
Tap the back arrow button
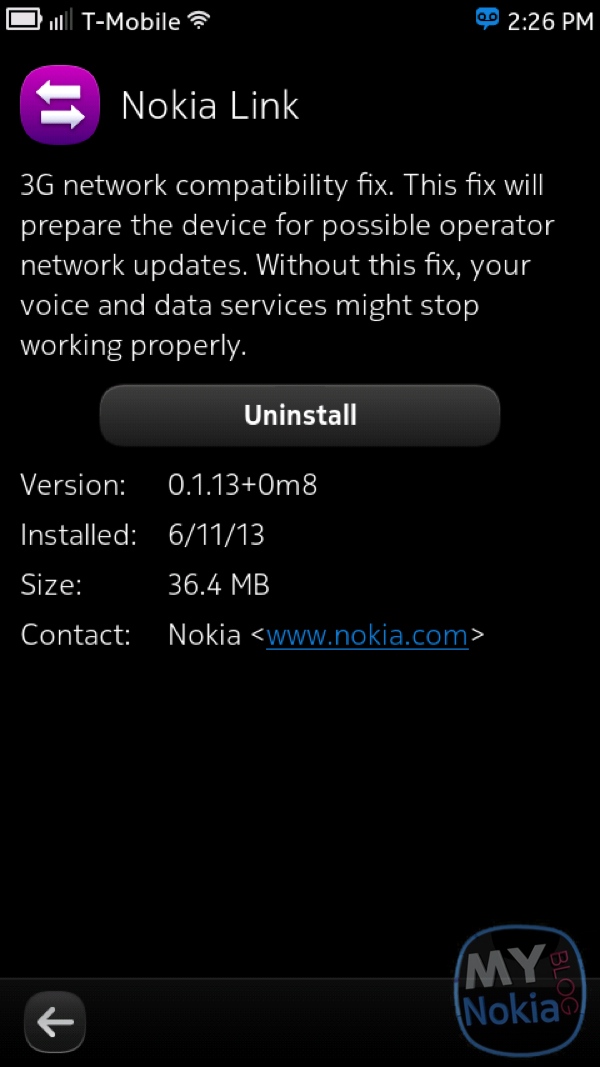(55, 1021)
